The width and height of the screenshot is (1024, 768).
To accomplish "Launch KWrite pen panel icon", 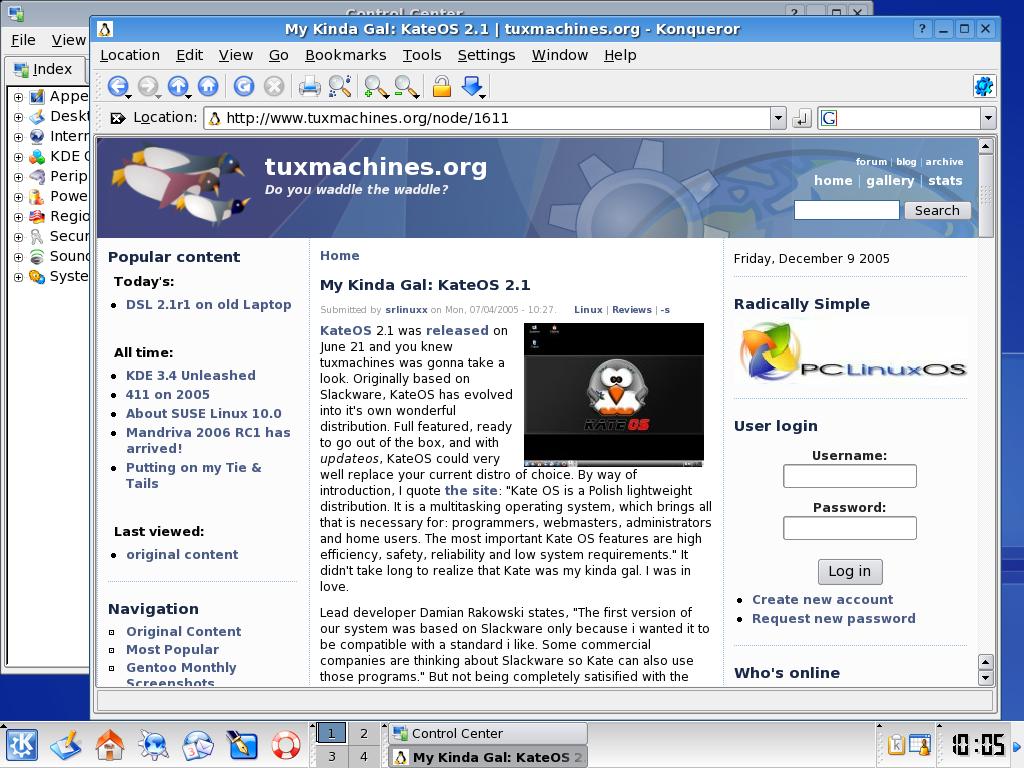I will 242,745.
